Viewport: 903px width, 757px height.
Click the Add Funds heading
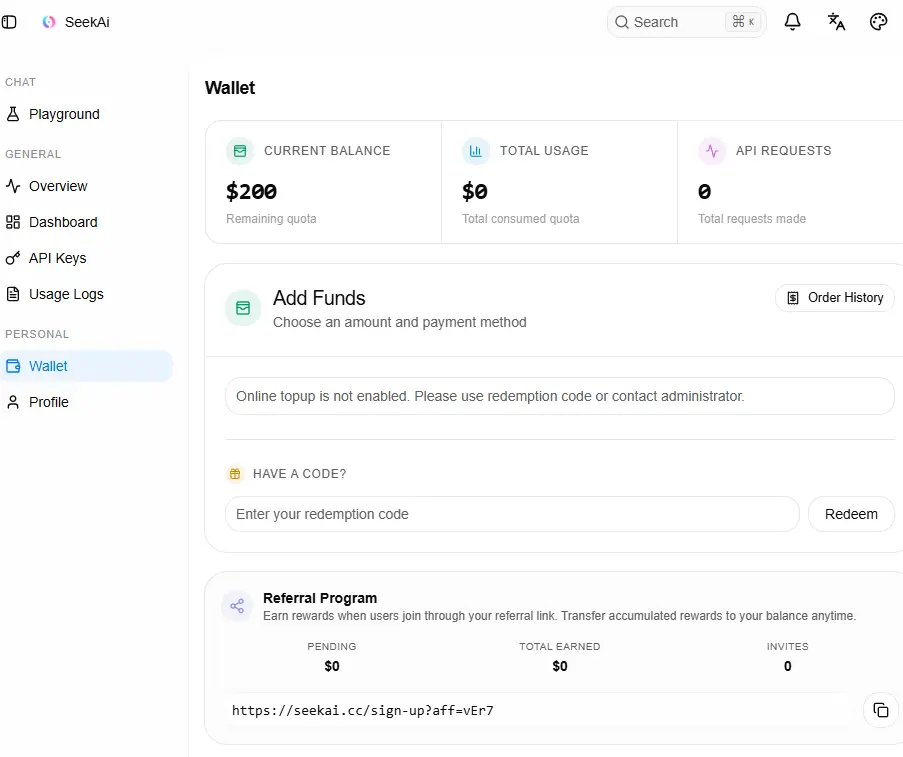(x=319, y=298)
